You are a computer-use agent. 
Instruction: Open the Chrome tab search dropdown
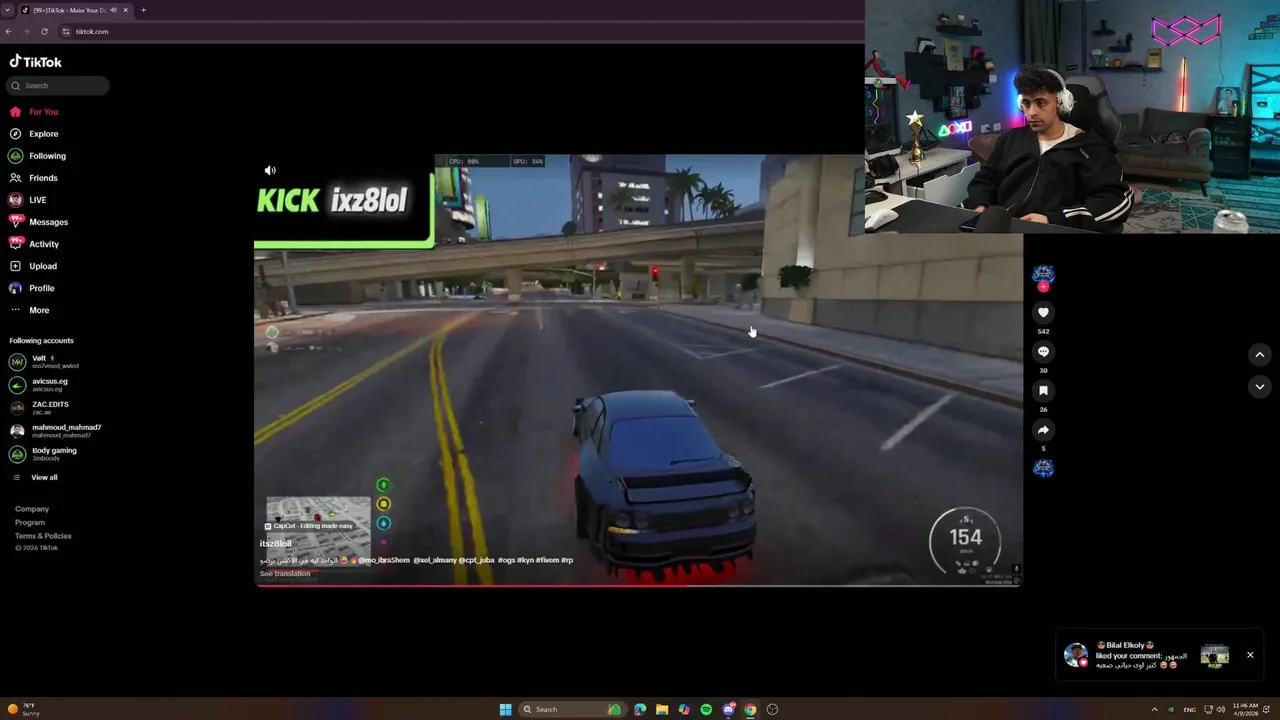pyautogui.click(x=9, y=10)
